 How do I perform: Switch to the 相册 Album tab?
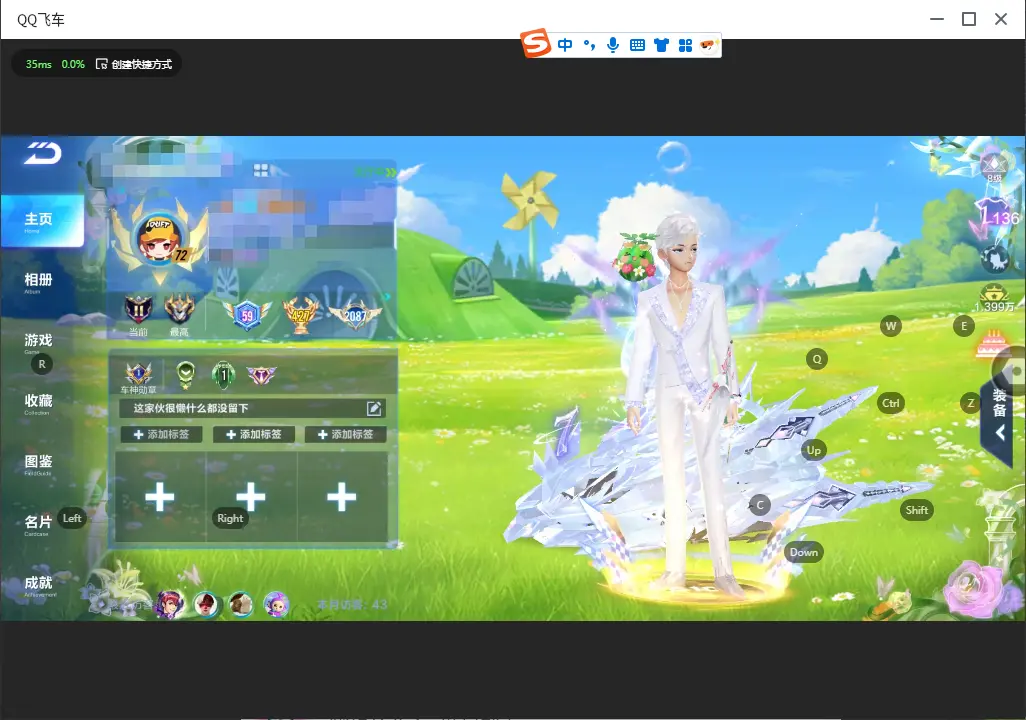pyautogui.click(x=39, y=282)
